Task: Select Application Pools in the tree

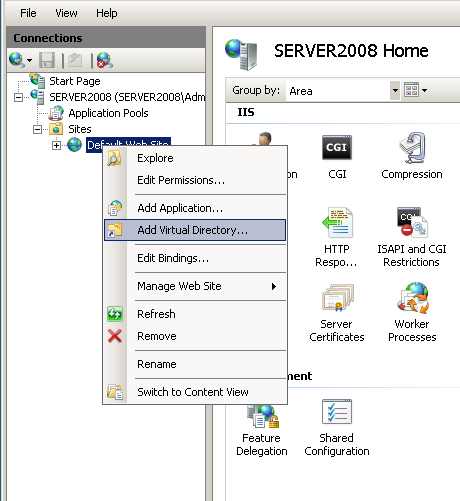Action: tap(108, 113)
